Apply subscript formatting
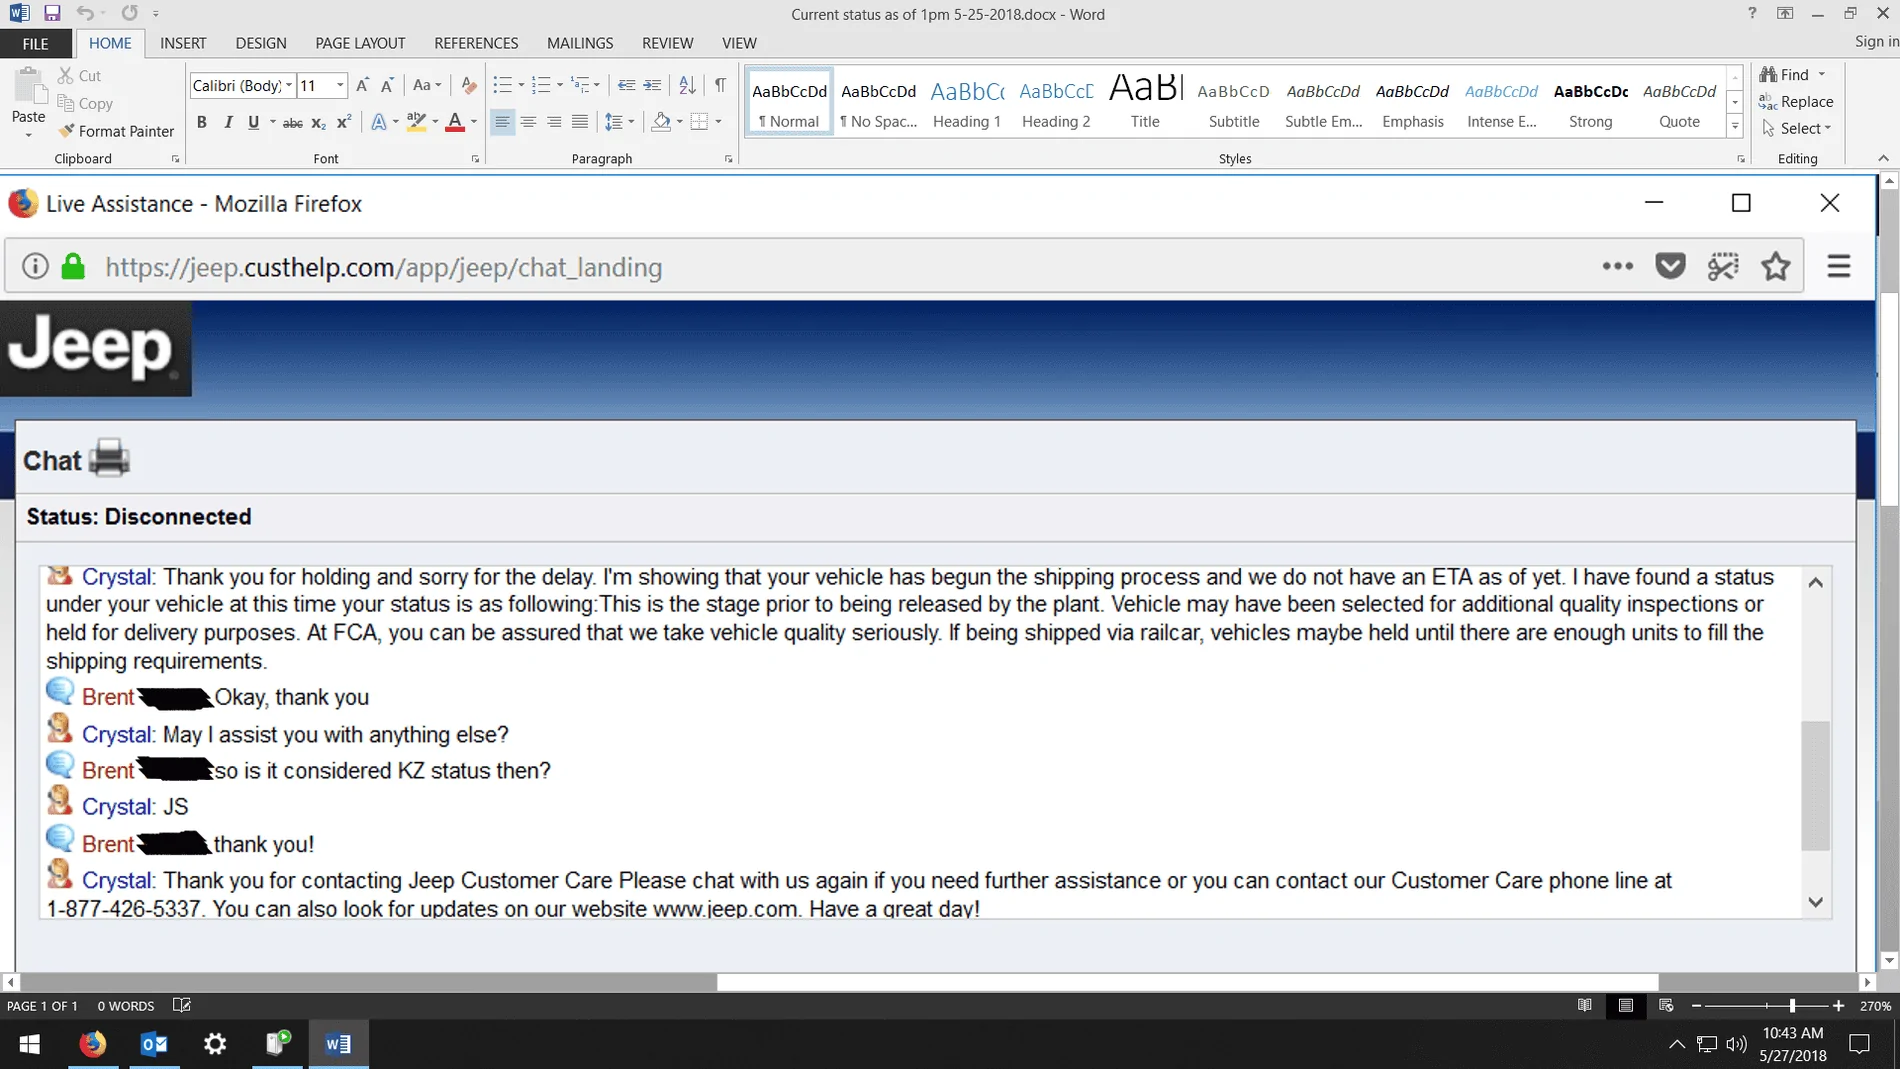 point(319,123)
